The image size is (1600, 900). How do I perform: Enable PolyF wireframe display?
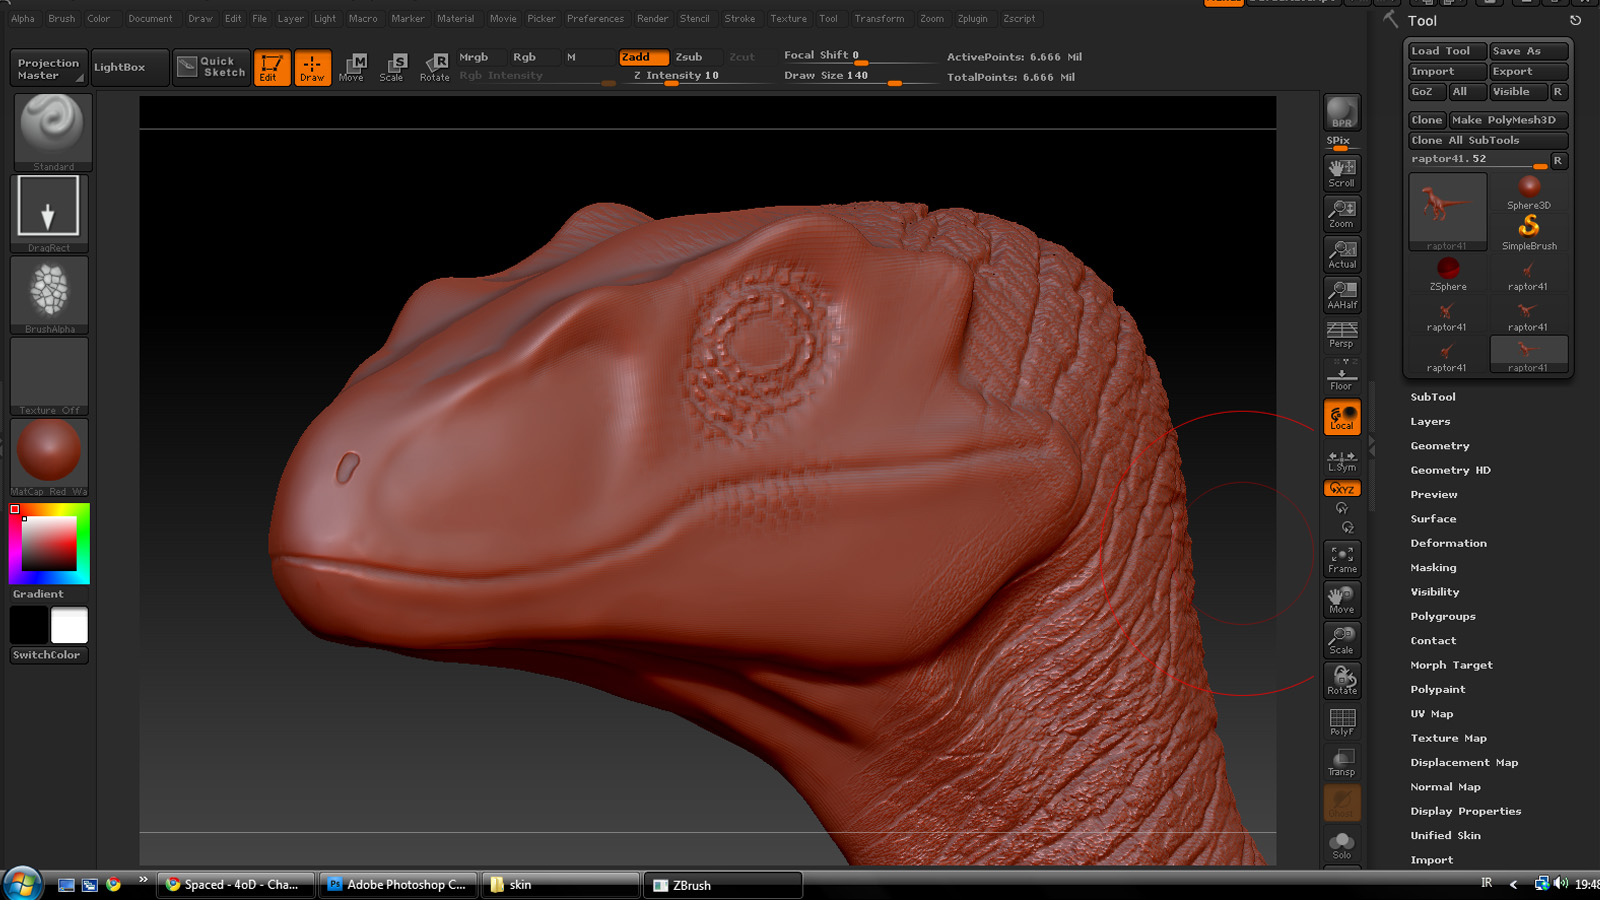coord(1340,721)
